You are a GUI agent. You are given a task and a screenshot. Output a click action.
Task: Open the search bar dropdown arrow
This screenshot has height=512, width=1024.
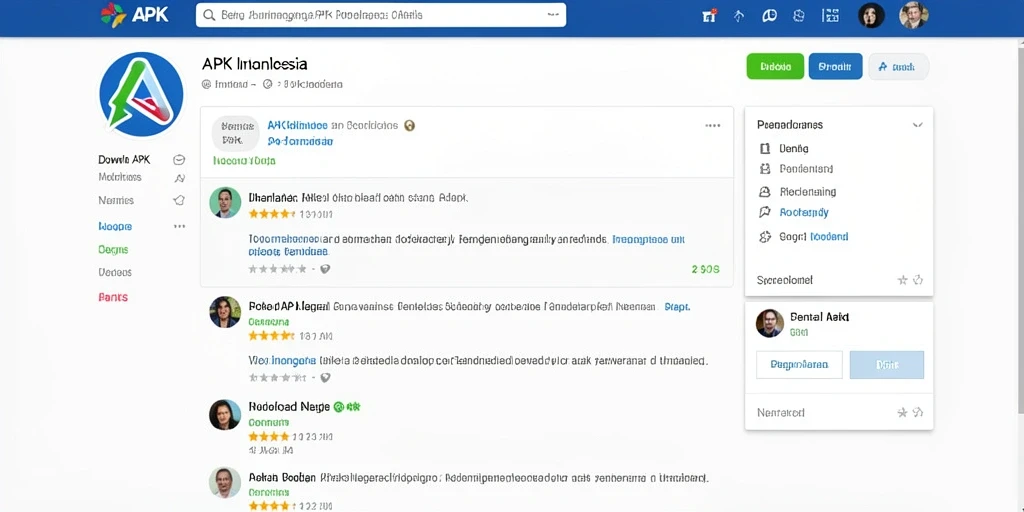tap(552, 15)
